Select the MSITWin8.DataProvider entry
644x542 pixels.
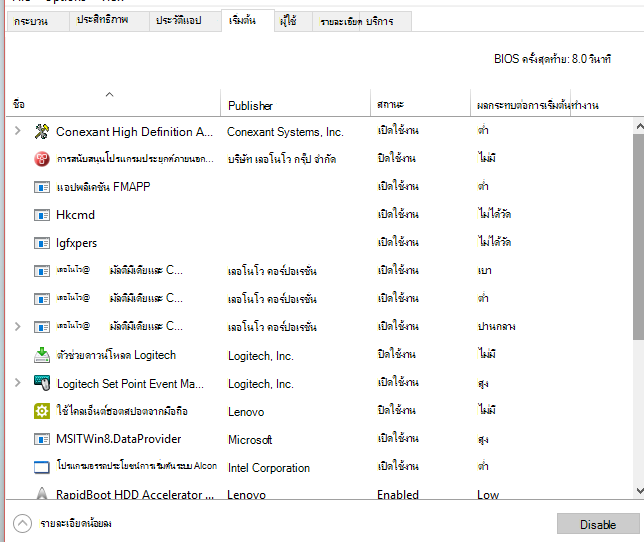tap(119, 439)
